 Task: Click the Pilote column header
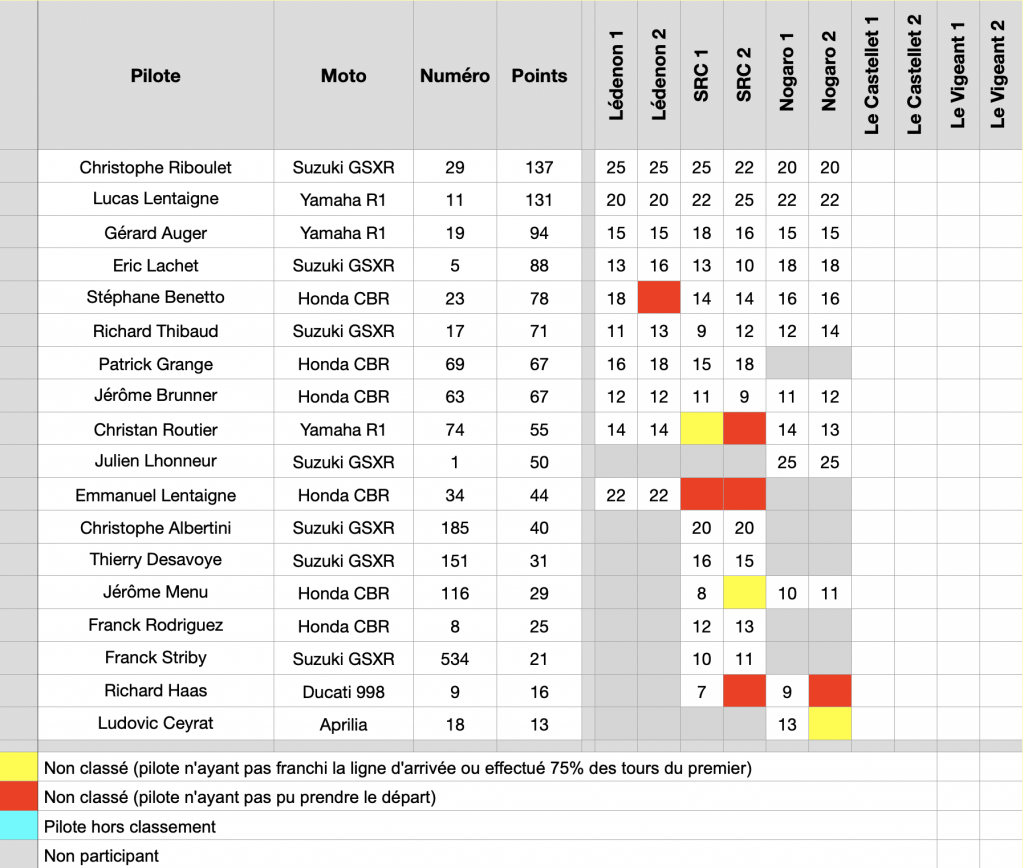[155, 76]
